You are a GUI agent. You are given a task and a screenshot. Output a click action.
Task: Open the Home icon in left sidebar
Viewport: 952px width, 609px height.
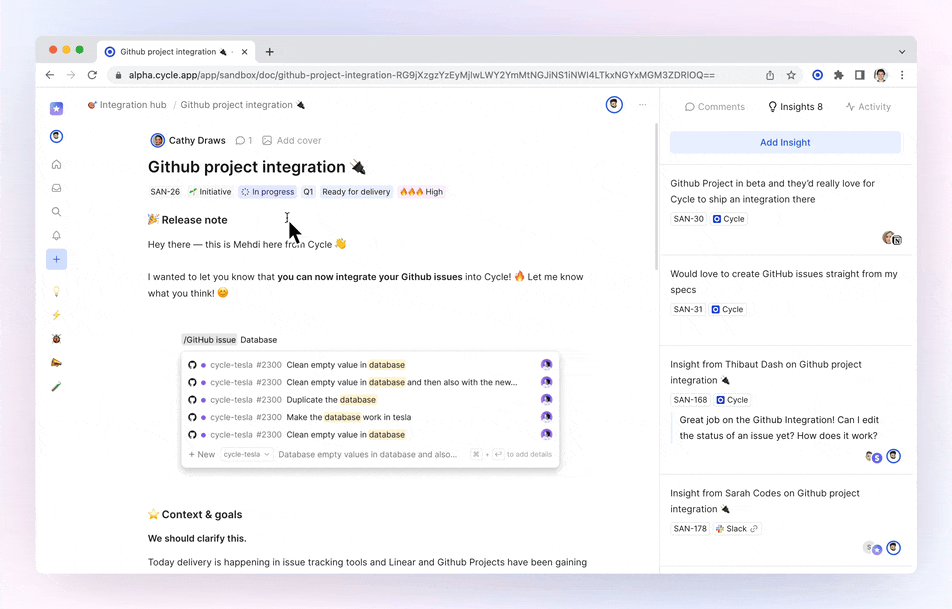pos(56,165)
